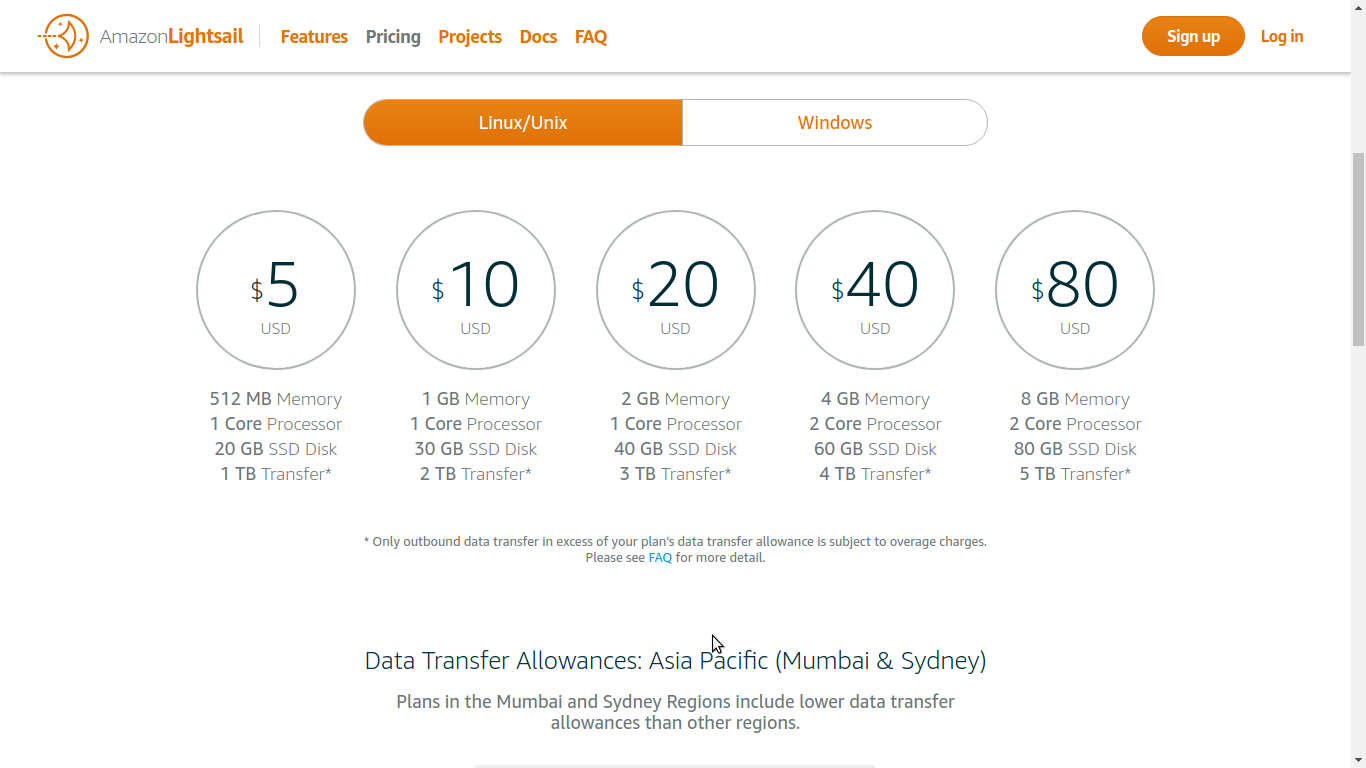1366x768 pixels.
Task: Click the Amazon Lightsail brand name text
Action: [172, 37]
